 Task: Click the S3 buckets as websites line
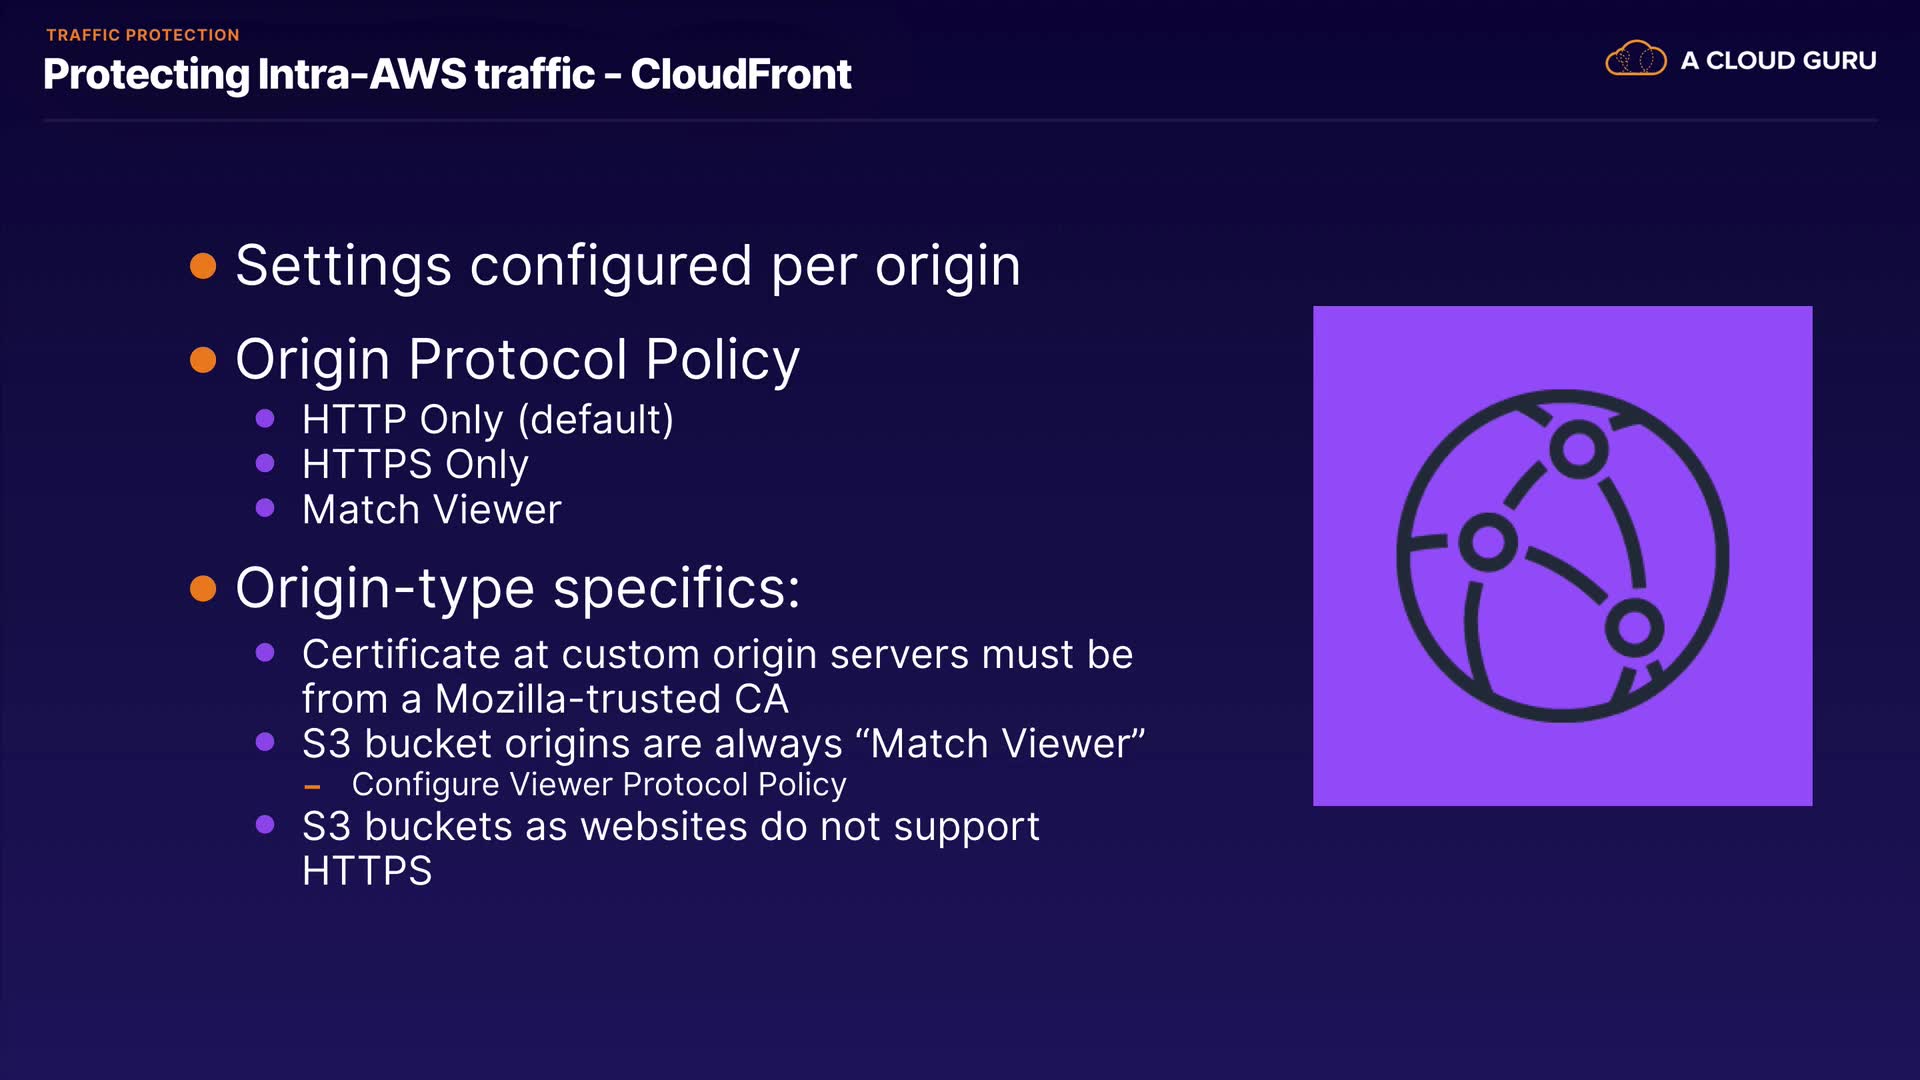(670, 848)
